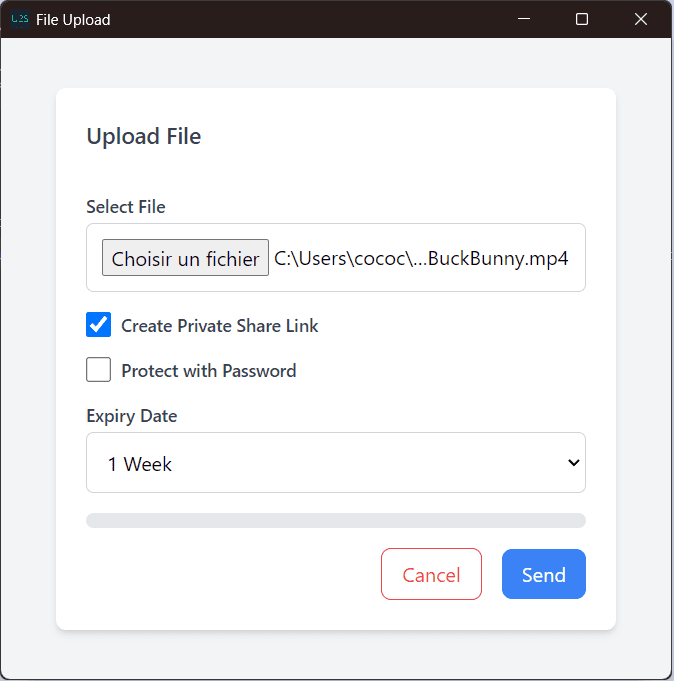
Task: Close the File Upload window
Action: (x=641, y=19)
